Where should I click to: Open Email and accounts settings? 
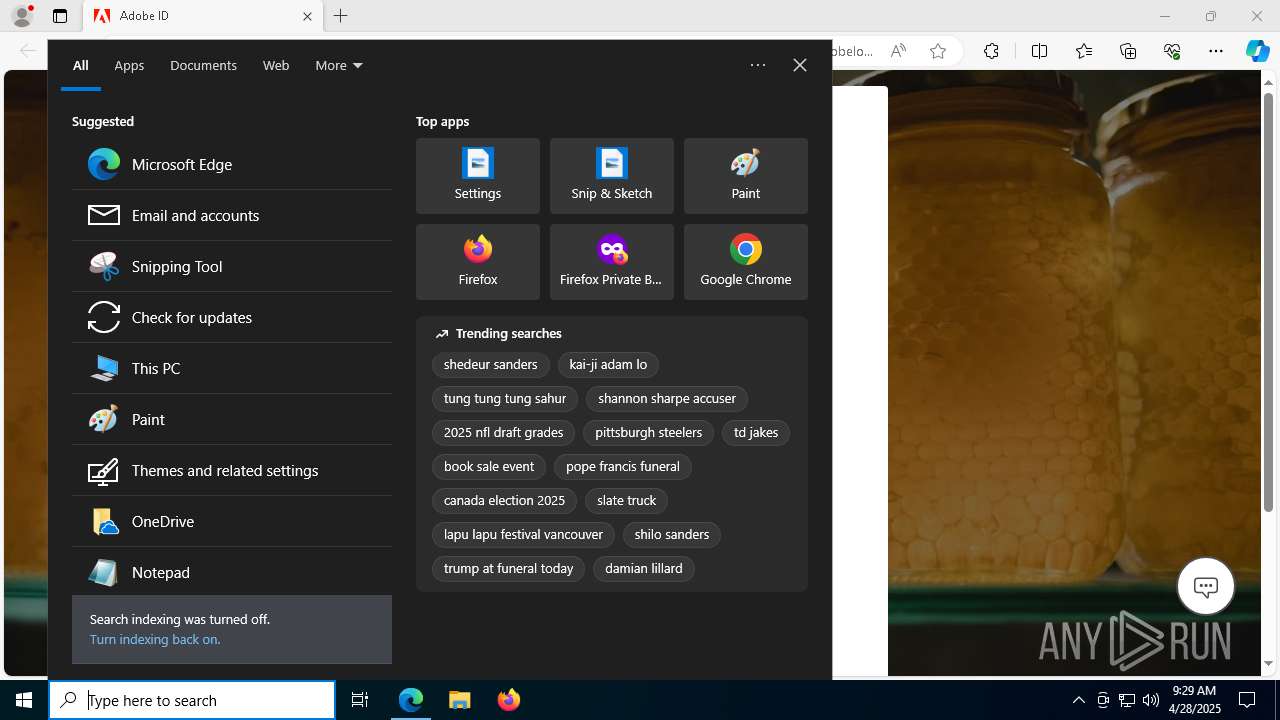point(232,215)
